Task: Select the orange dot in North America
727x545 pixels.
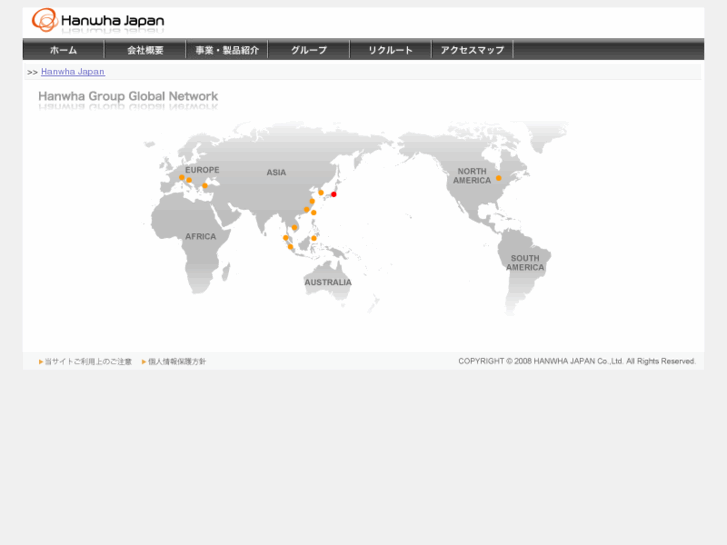Action: point(498,178)
